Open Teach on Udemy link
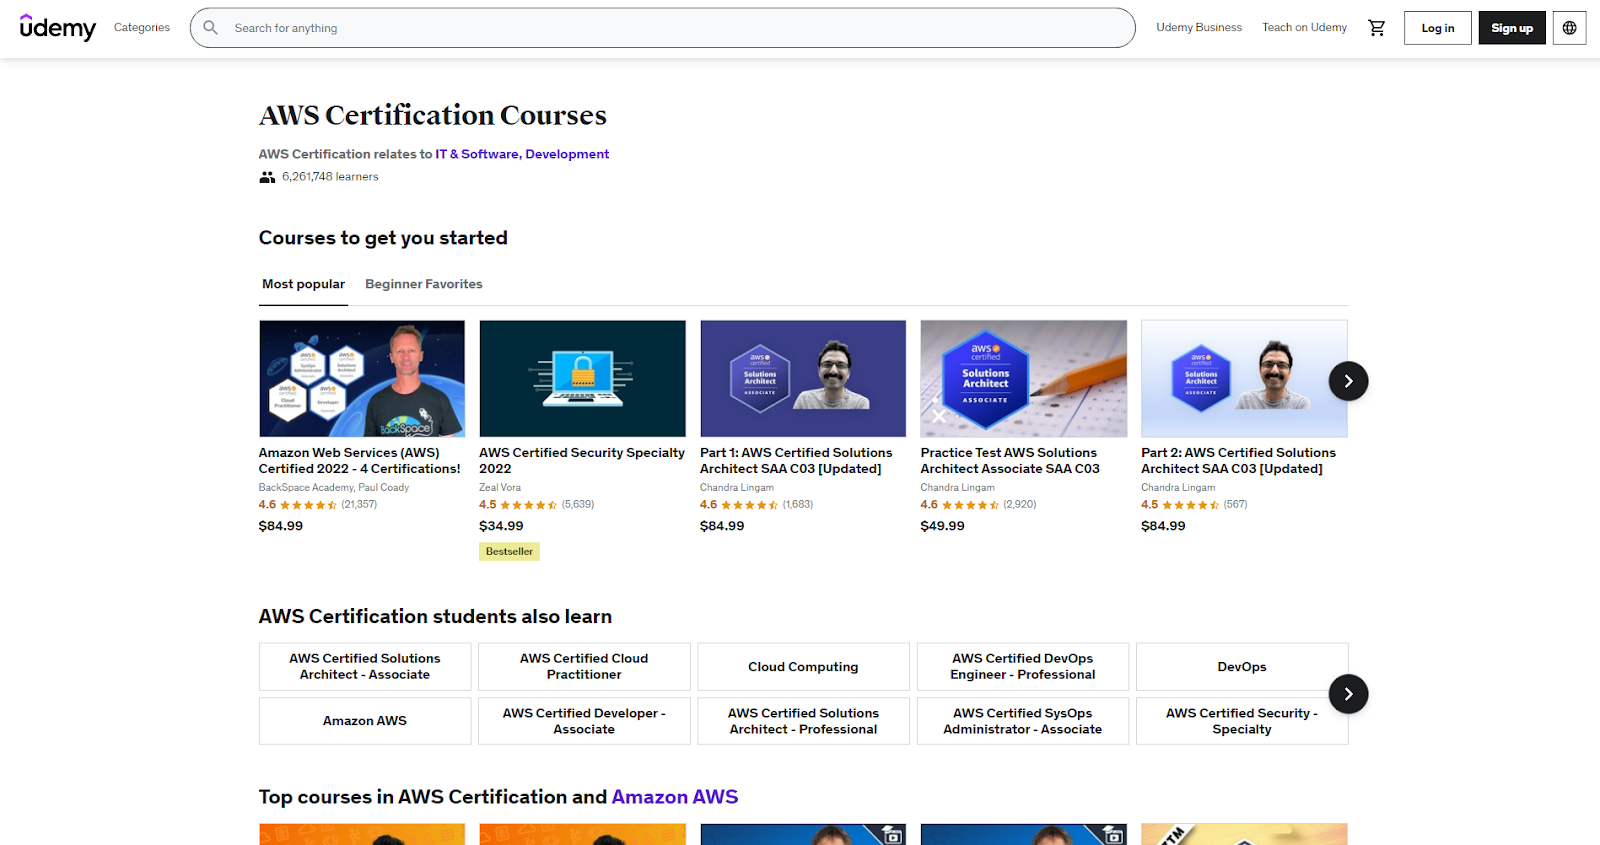 pyautogui.click(x=1304, y=28)
